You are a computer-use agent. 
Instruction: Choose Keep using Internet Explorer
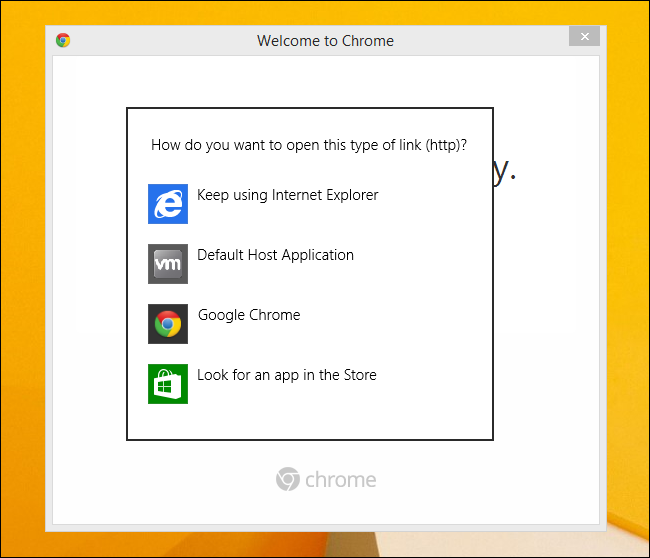click(288, 195)
